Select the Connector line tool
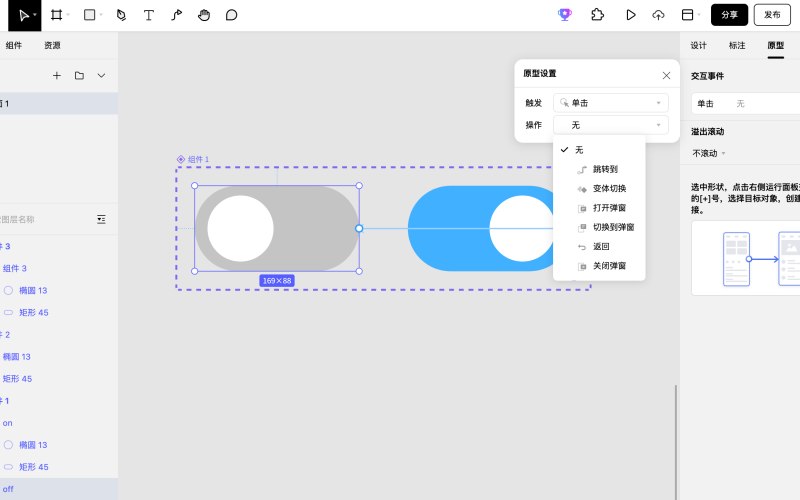This screenshot has width=800, height=500. (177, 15)
